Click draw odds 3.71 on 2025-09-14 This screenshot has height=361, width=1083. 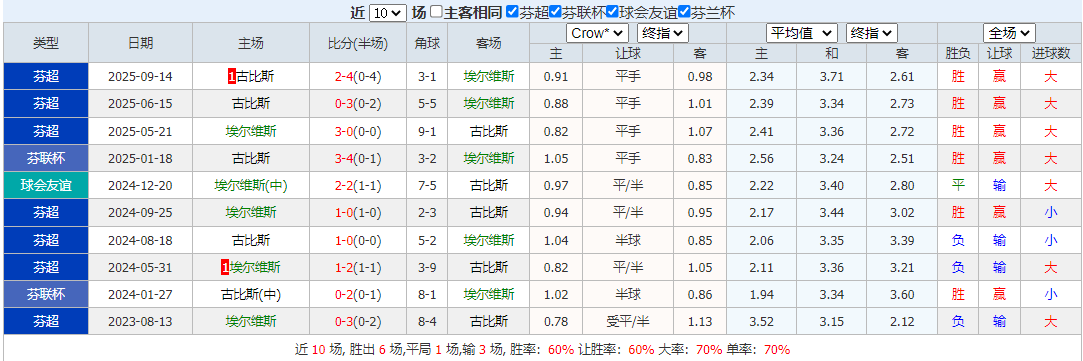832,77
